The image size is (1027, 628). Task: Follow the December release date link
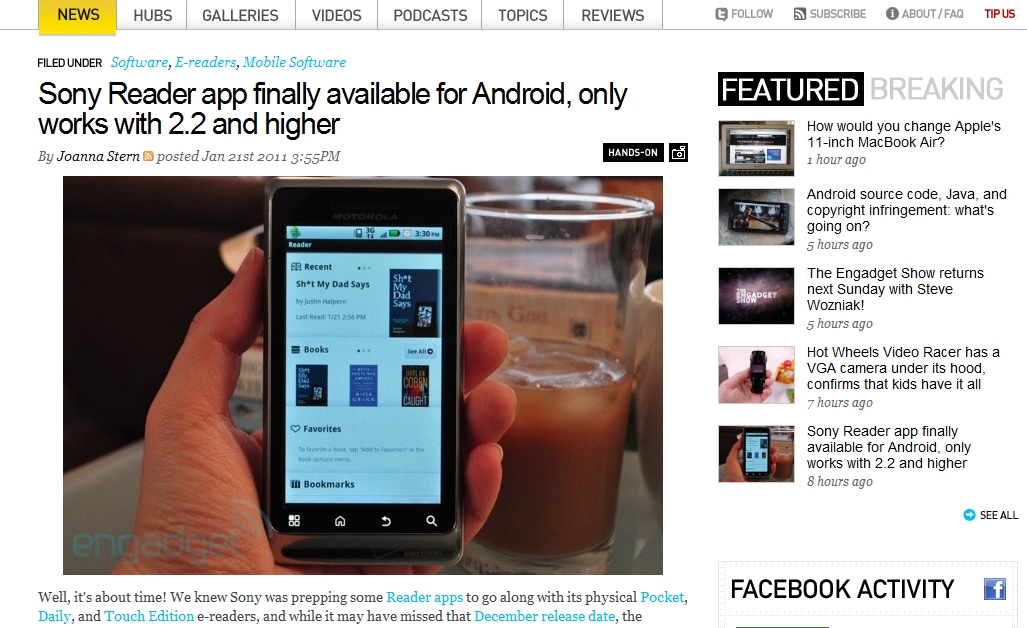click(544, 616)
